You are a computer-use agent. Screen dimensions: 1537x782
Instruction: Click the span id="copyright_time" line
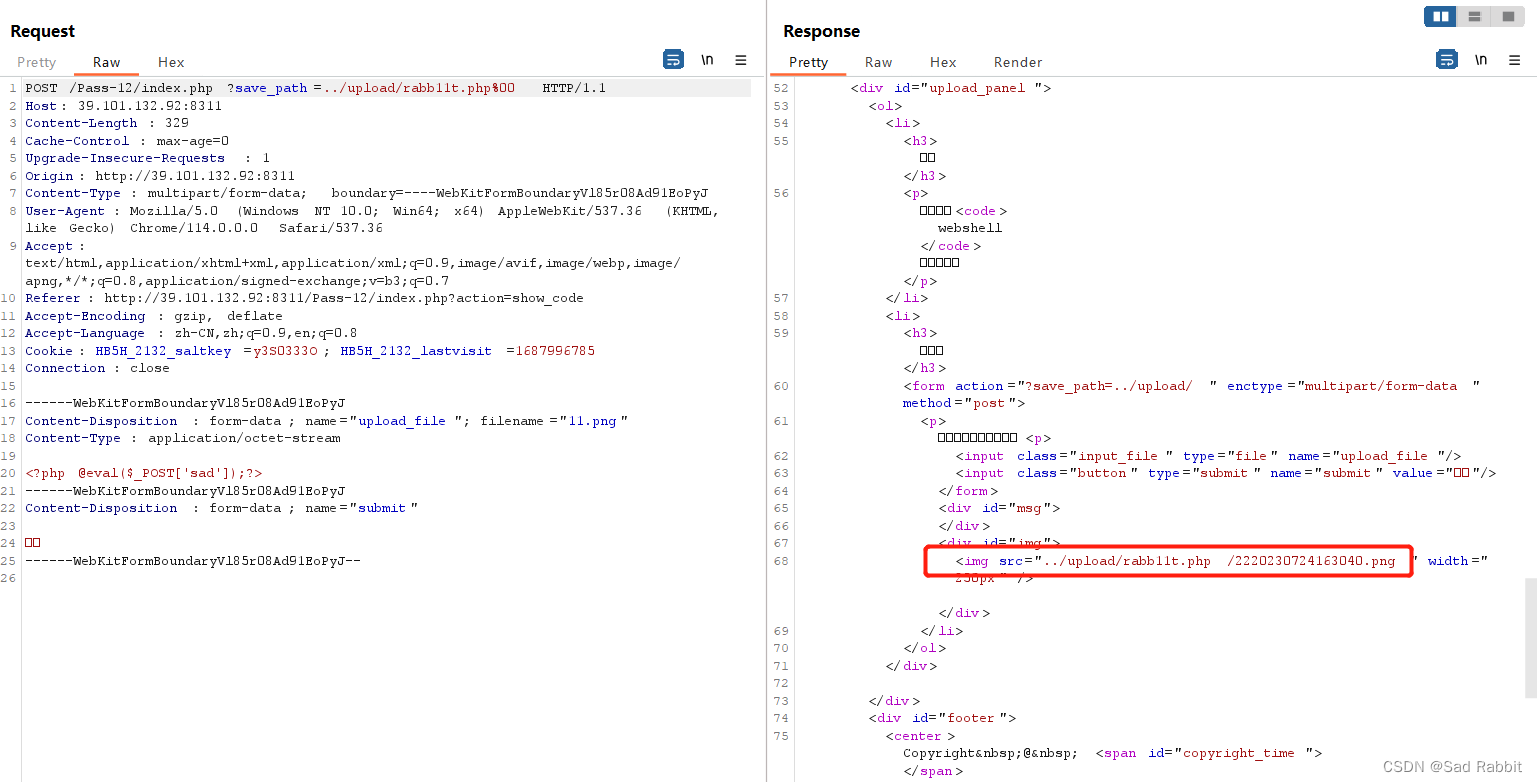(1209, 753)
